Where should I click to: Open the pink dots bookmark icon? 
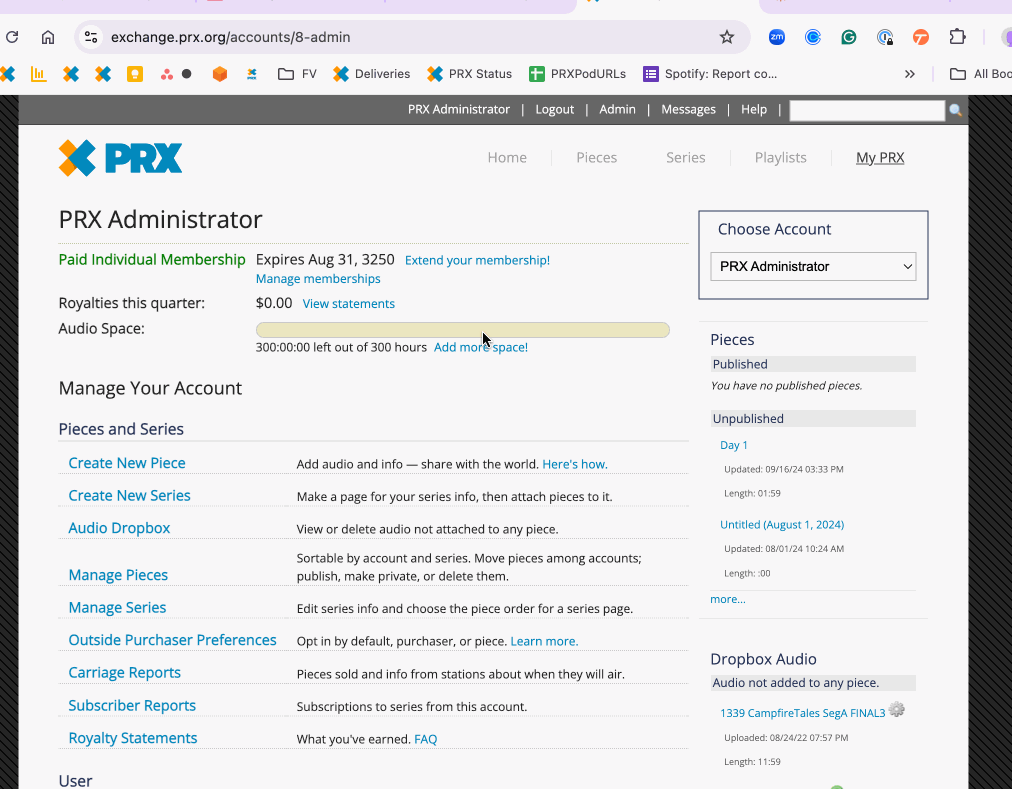(x=167, y=74)
